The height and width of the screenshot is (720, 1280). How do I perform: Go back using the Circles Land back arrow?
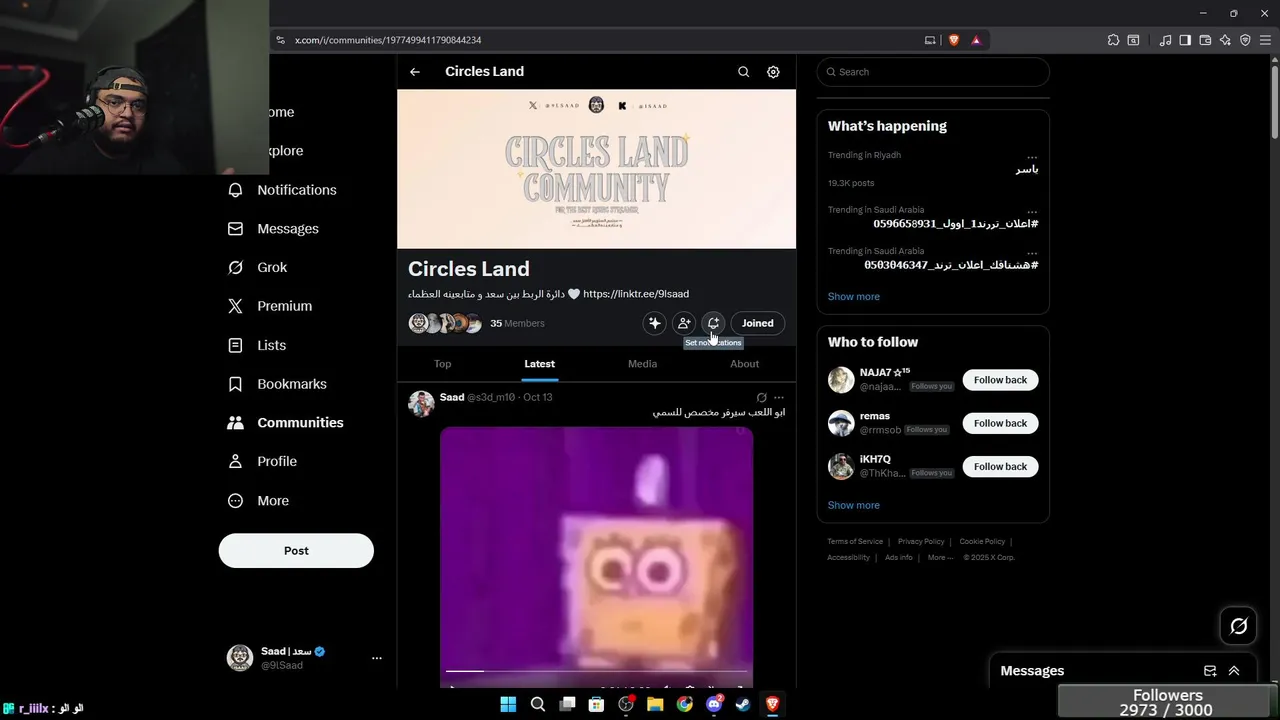pyautogui.click(x=415, y=72)
